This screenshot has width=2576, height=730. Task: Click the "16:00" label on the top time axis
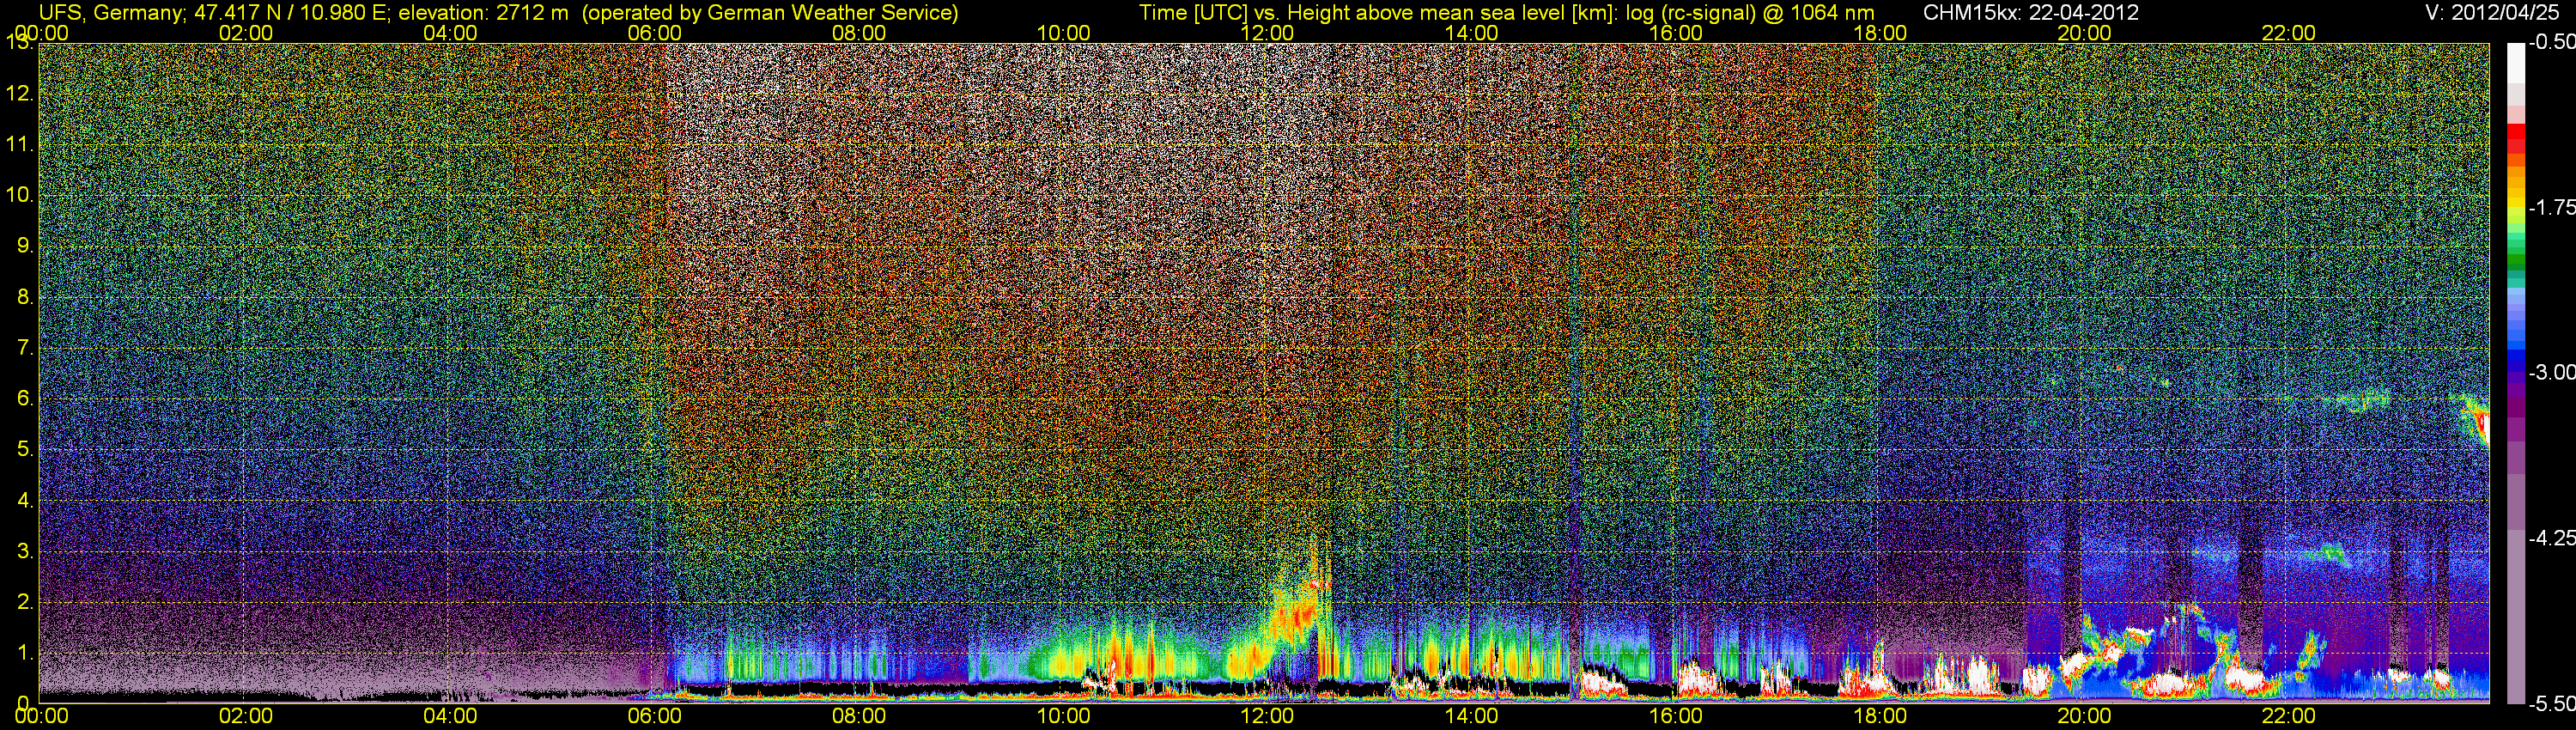pyautogui.click(x=1676, y=33)
